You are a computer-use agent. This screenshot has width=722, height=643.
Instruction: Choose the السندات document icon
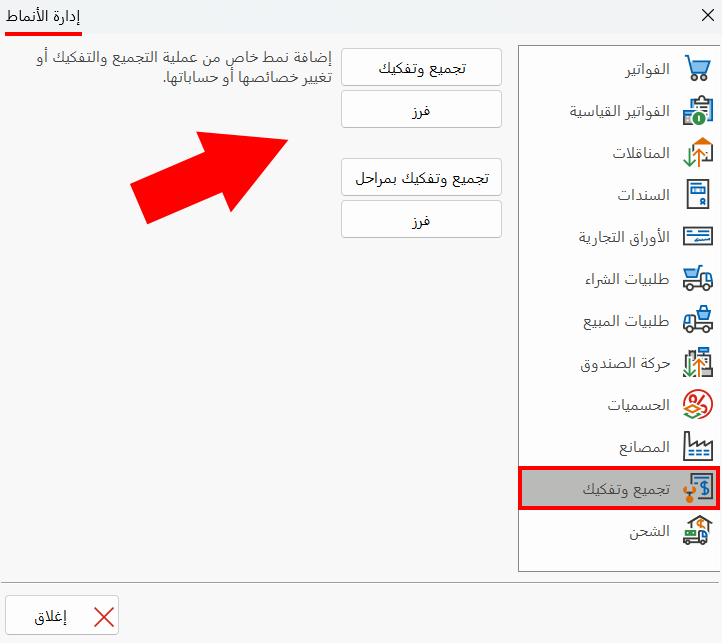click(x=698, y=194)
